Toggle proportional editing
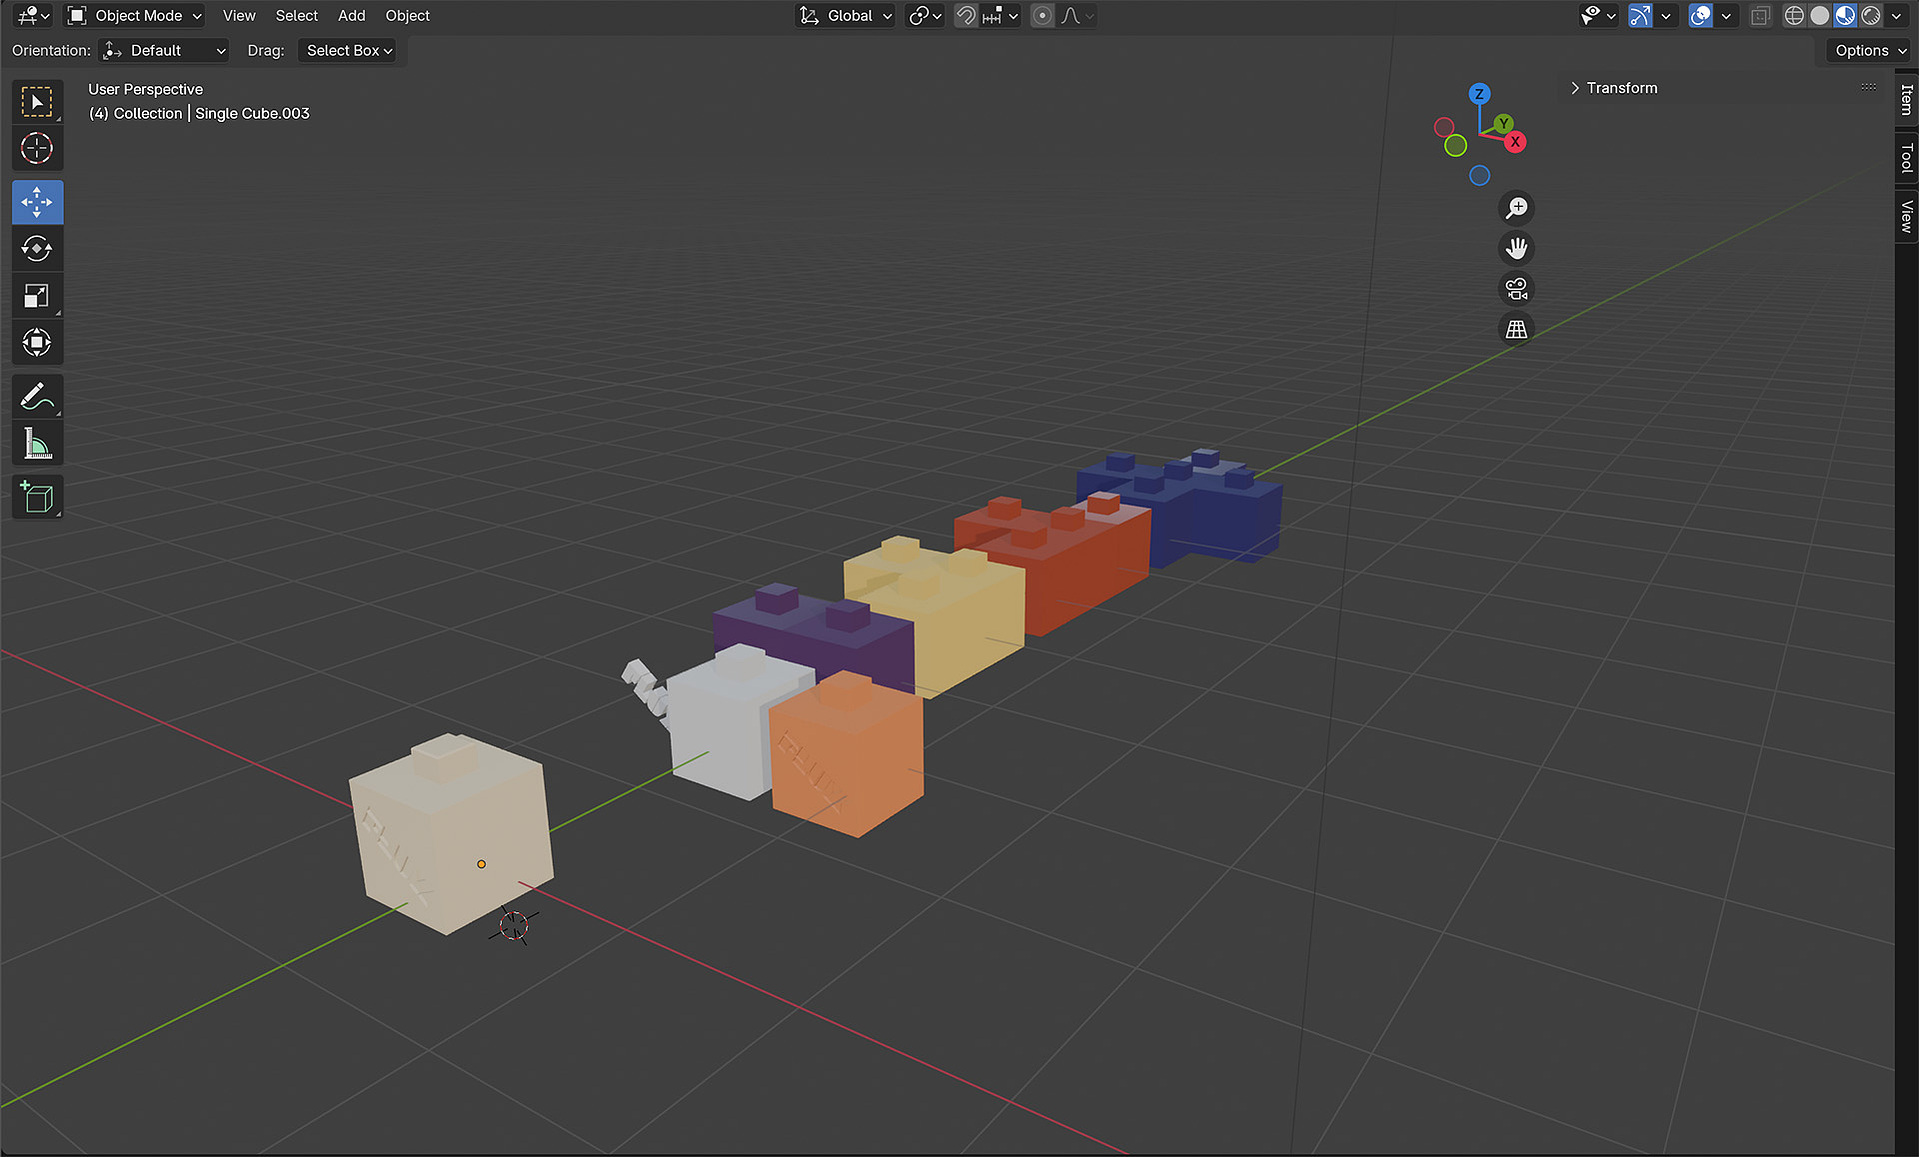The height and width of the screenshot is (1157, 1919). pyautogui.click(x=1042, y=15)
